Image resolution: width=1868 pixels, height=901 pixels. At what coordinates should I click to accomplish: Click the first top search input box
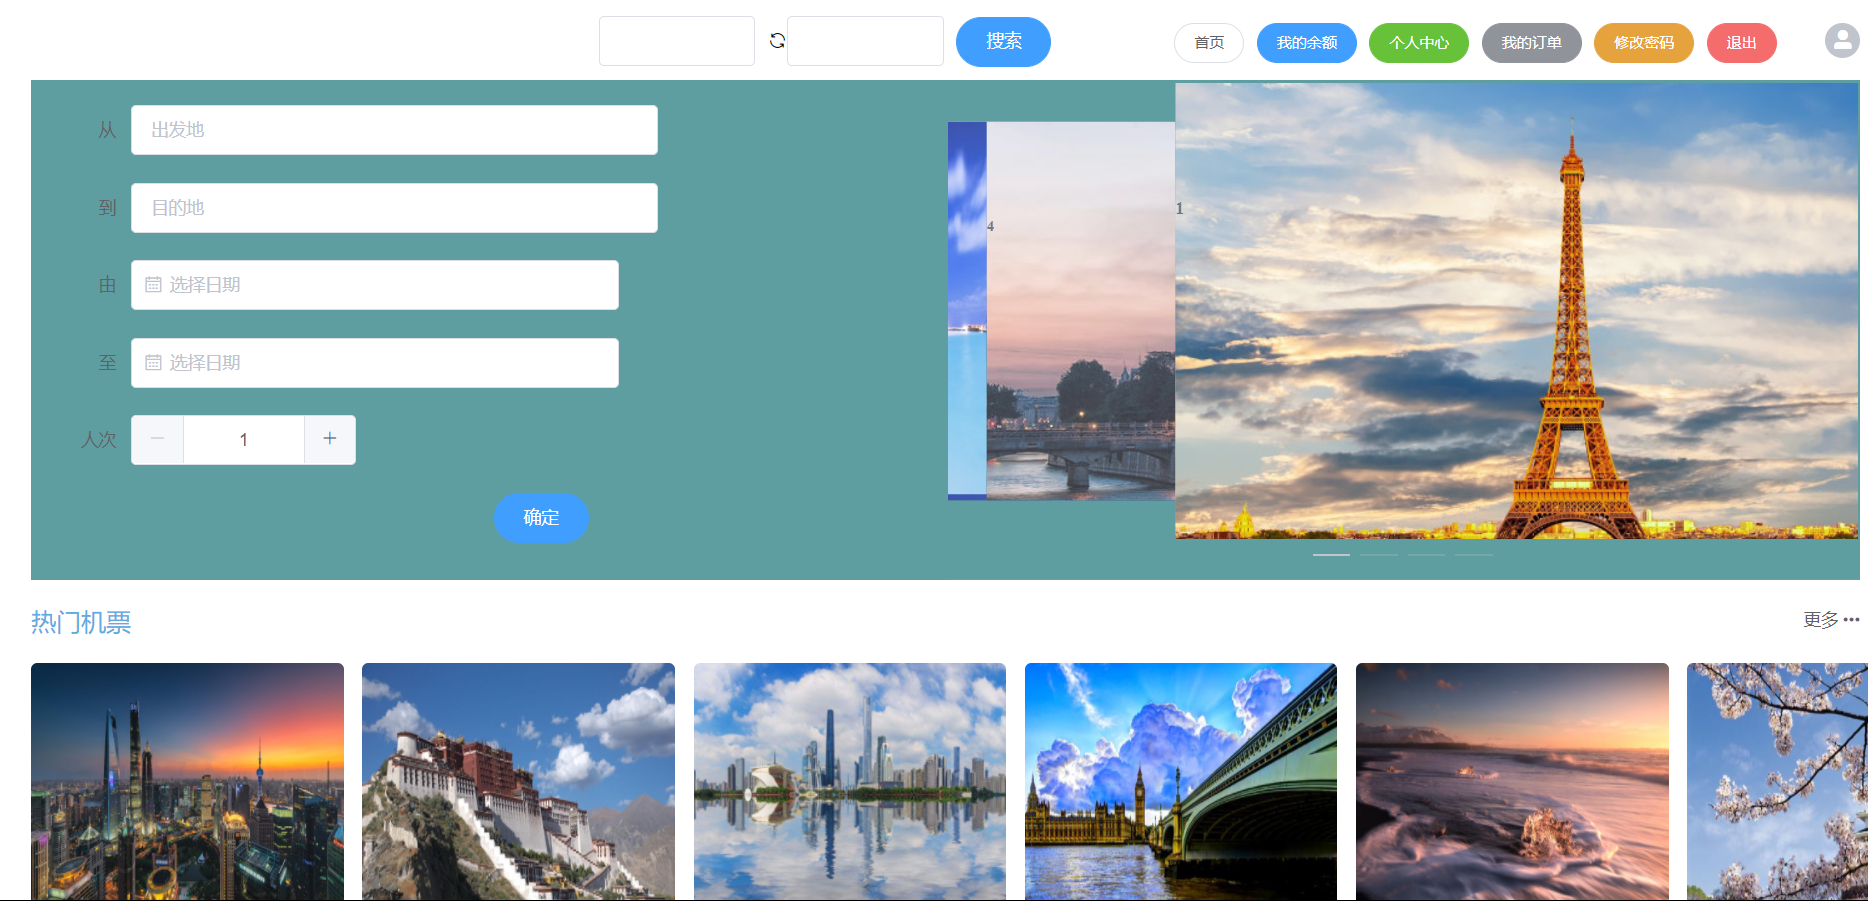[x=677, y=41]
